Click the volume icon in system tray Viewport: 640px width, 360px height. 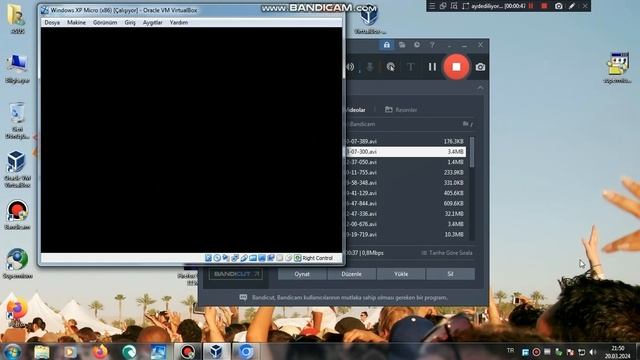point(593,352)
